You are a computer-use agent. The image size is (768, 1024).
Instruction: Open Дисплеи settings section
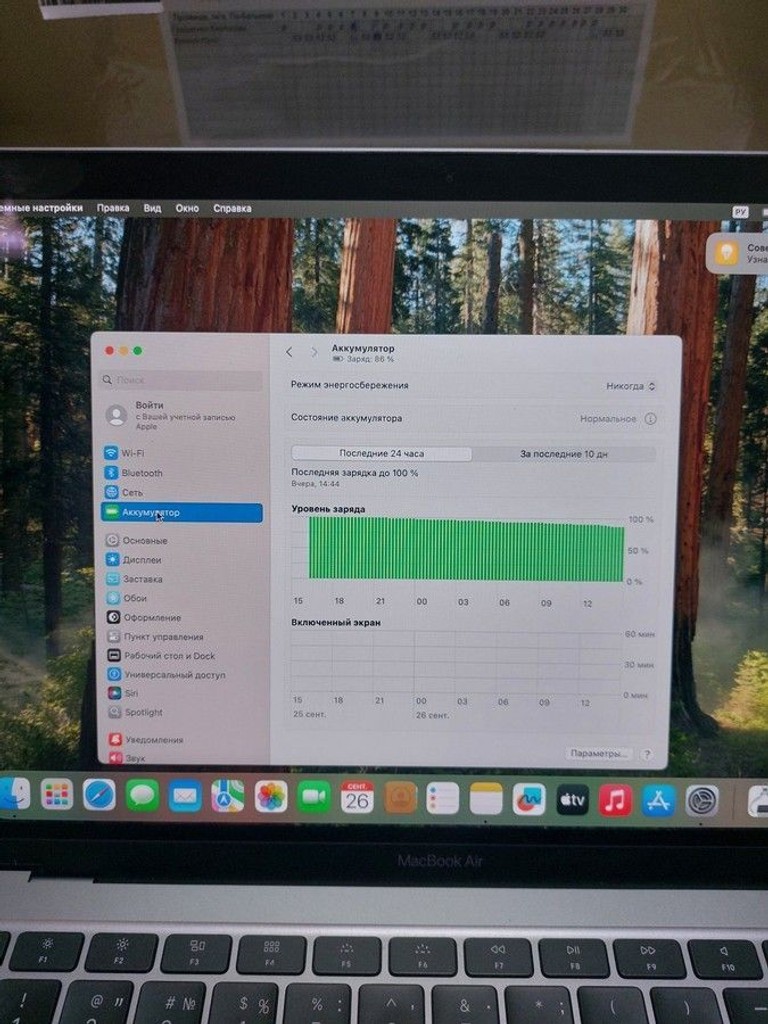[x=133, y=560]
